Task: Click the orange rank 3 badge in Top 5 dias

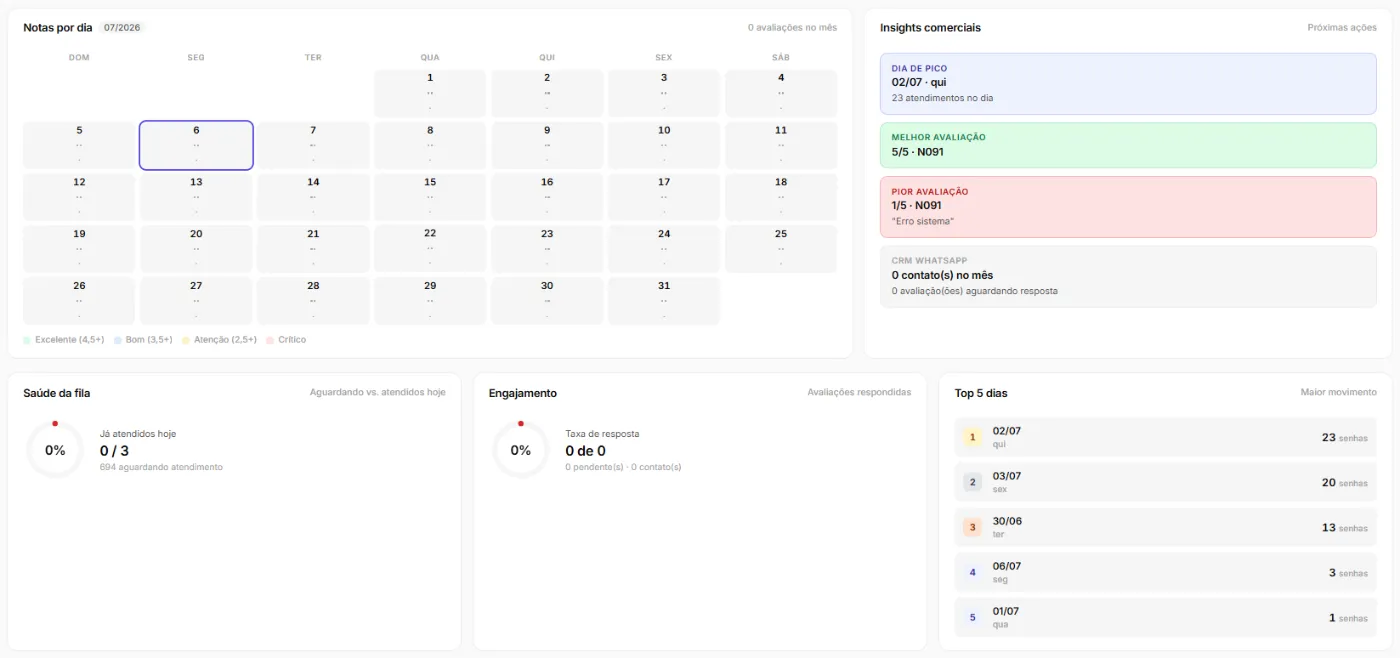Action: pos(972,527)
